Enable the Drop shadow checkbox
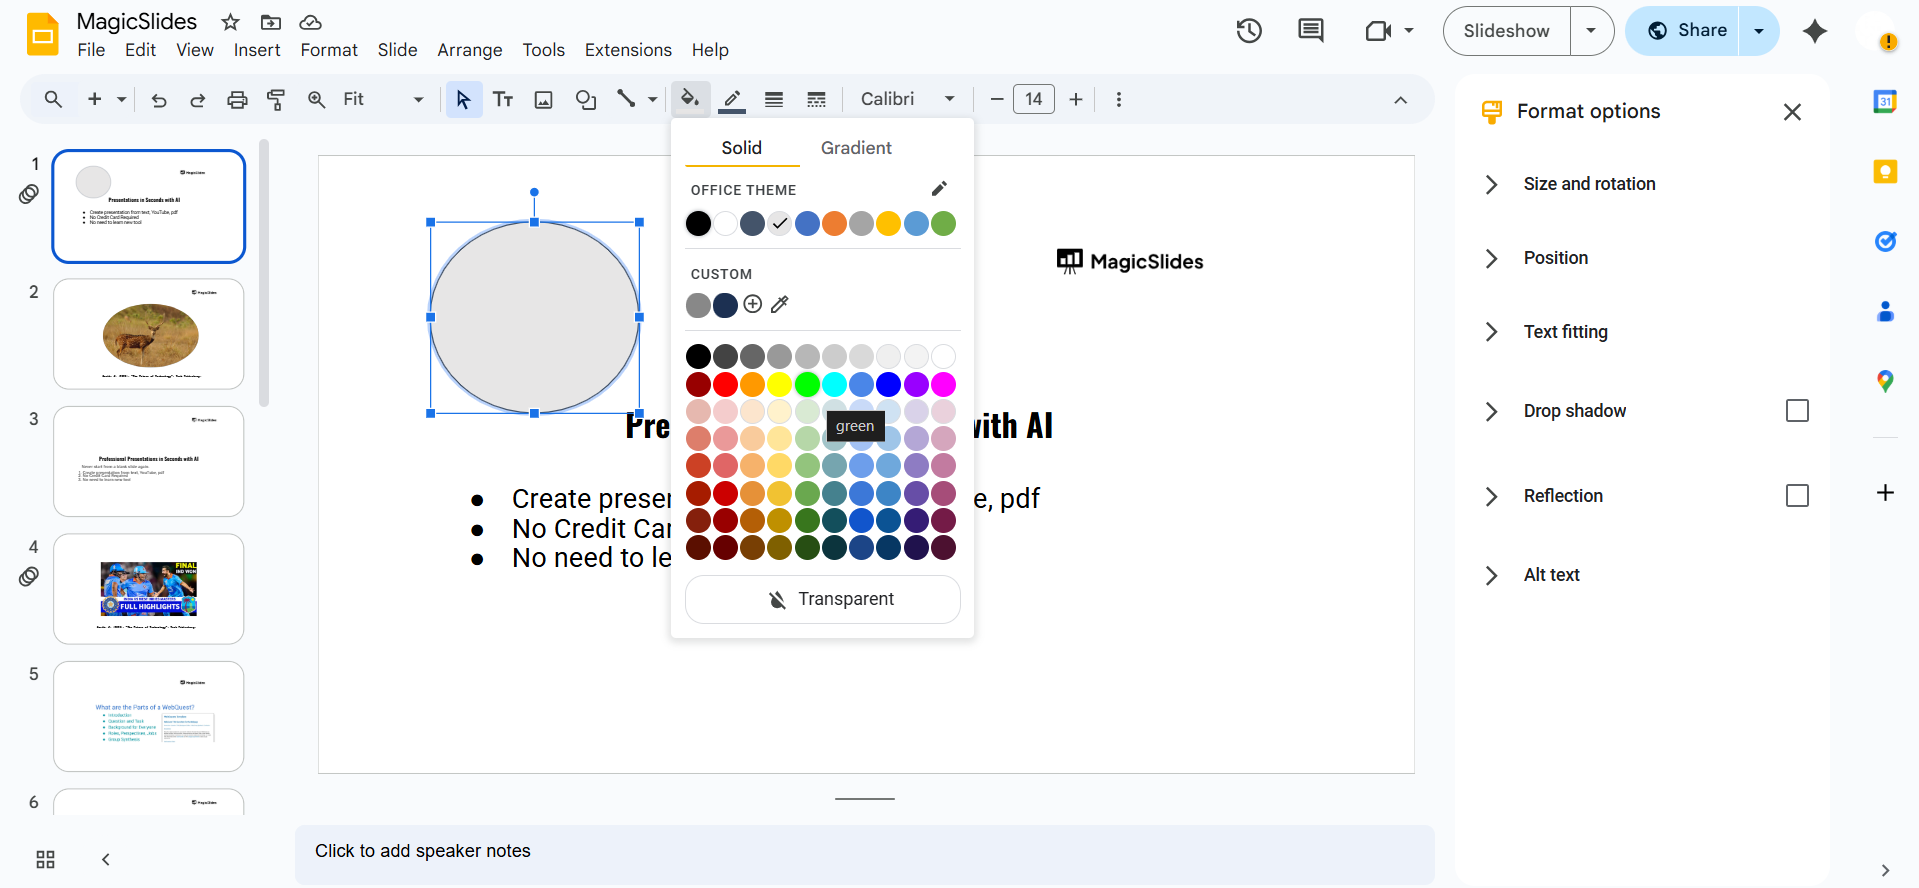 click(x=1796, y=411)
